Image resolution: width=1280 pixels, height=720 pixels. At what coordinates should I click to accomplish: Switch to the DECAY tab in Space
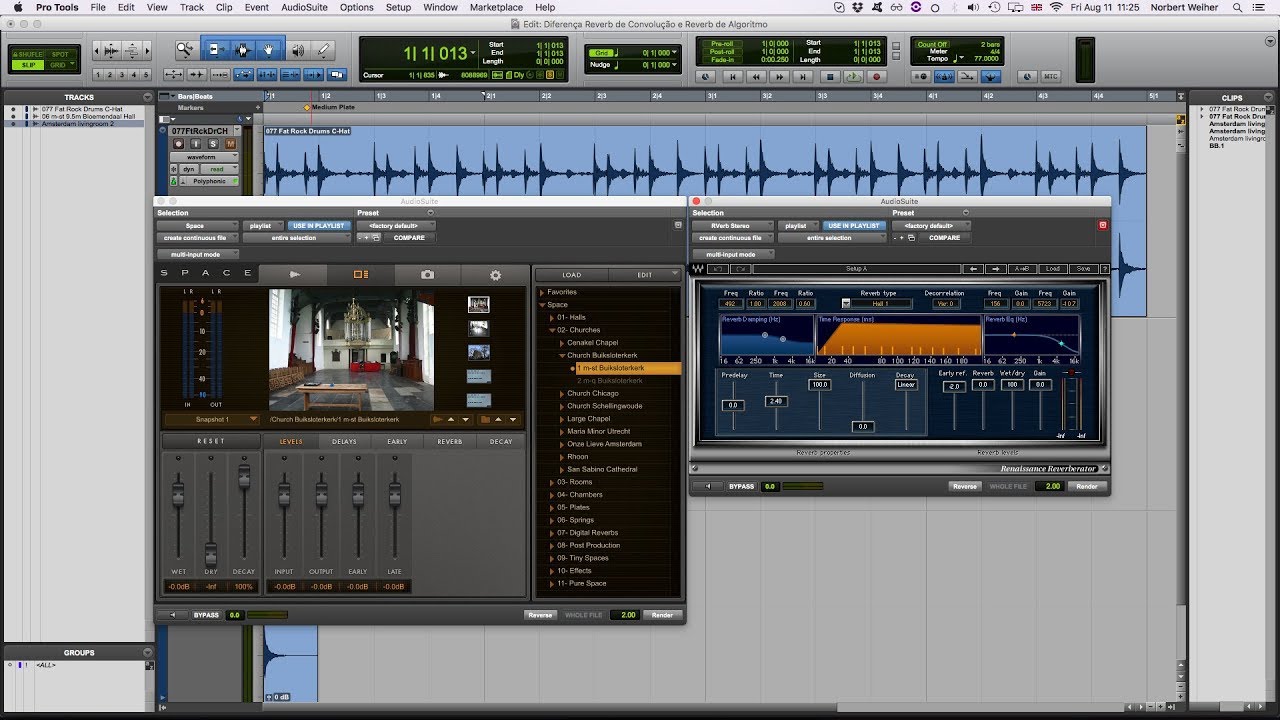coord(501,441)
